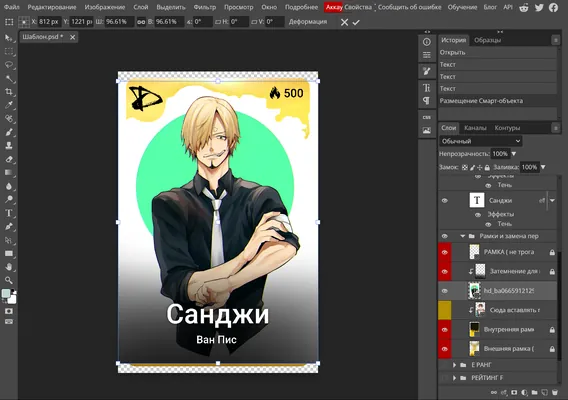
Task: Open the Фильтр menu
Action: 205,7
